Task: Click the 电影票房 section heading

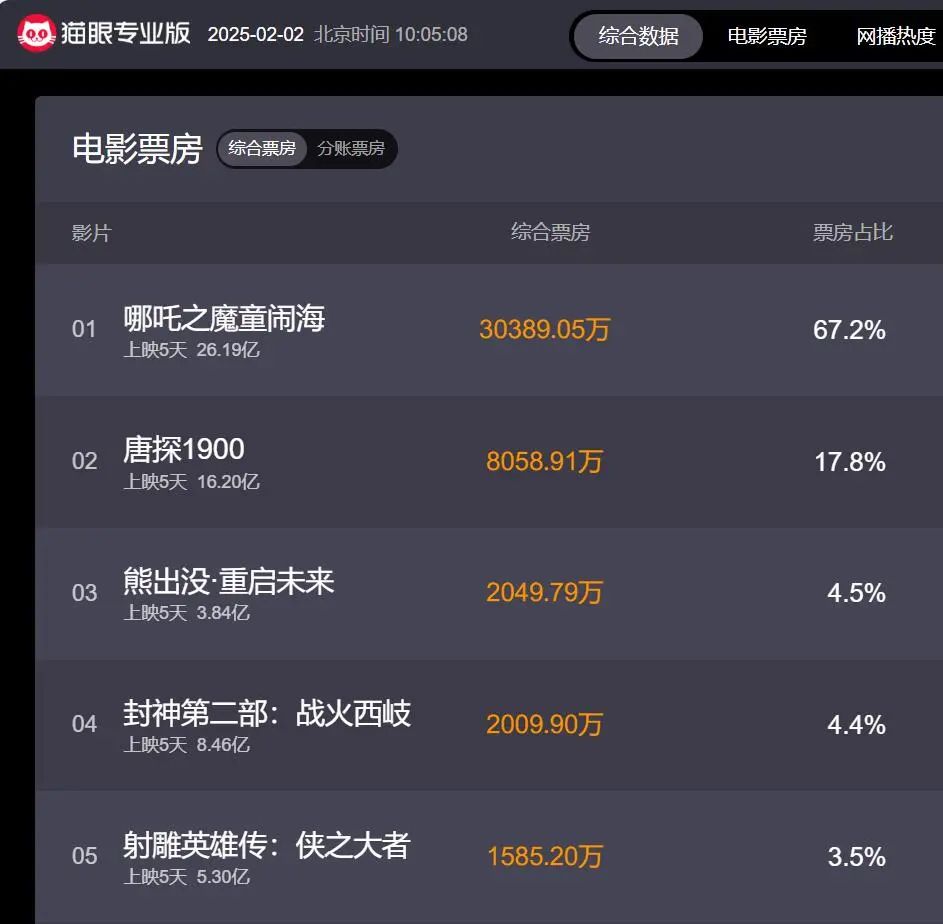Action: pos(137,149)
